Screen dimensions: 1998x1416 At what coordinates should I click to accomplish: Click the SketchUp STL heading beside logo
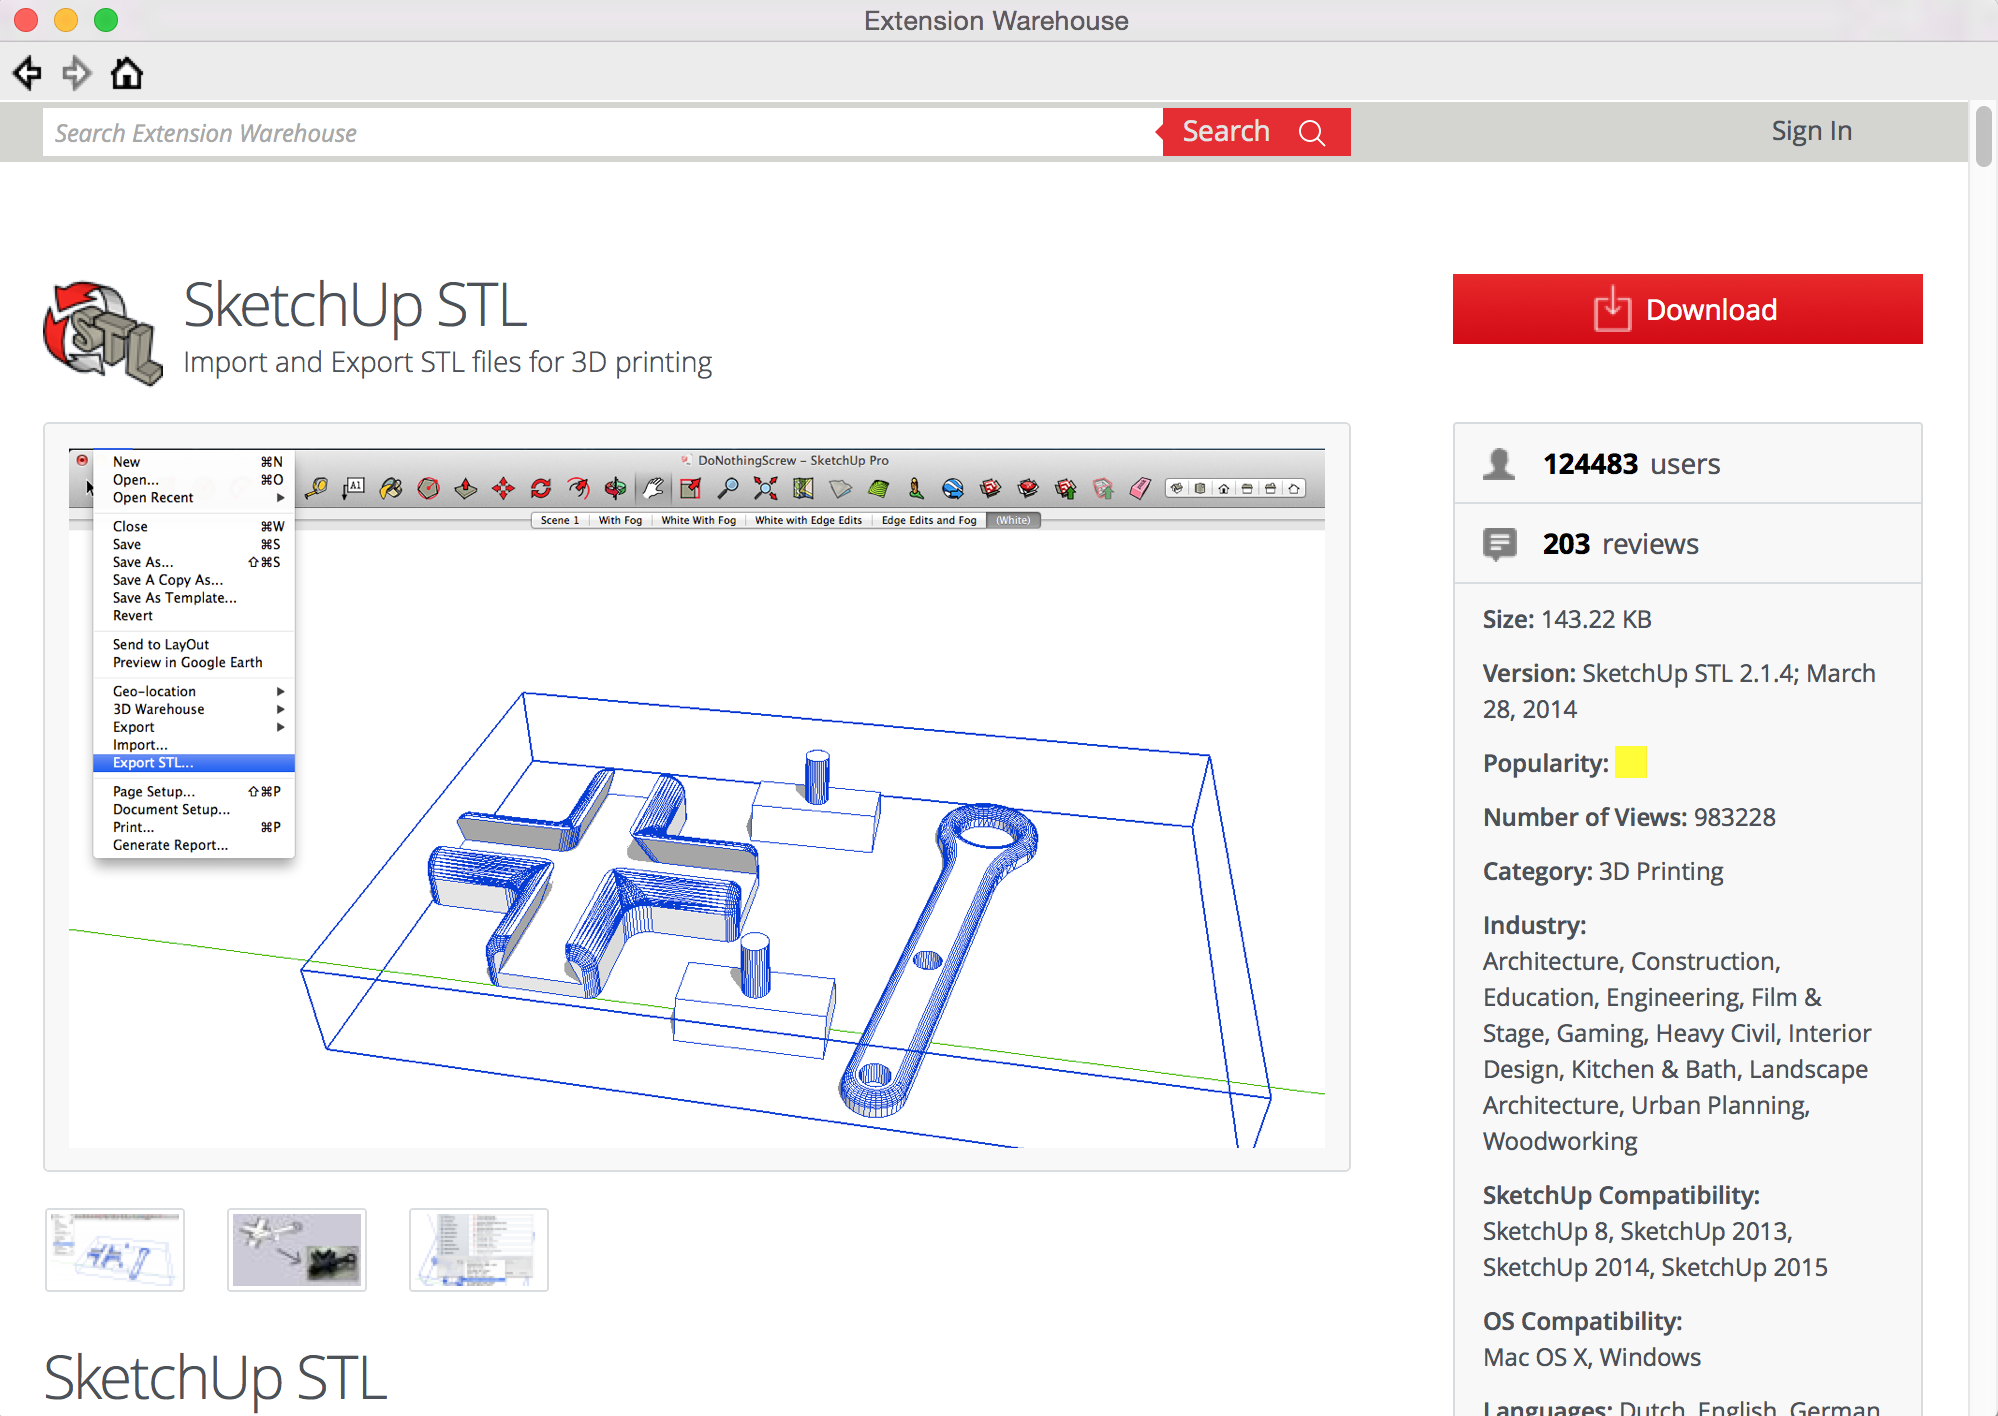click(355, 305)
